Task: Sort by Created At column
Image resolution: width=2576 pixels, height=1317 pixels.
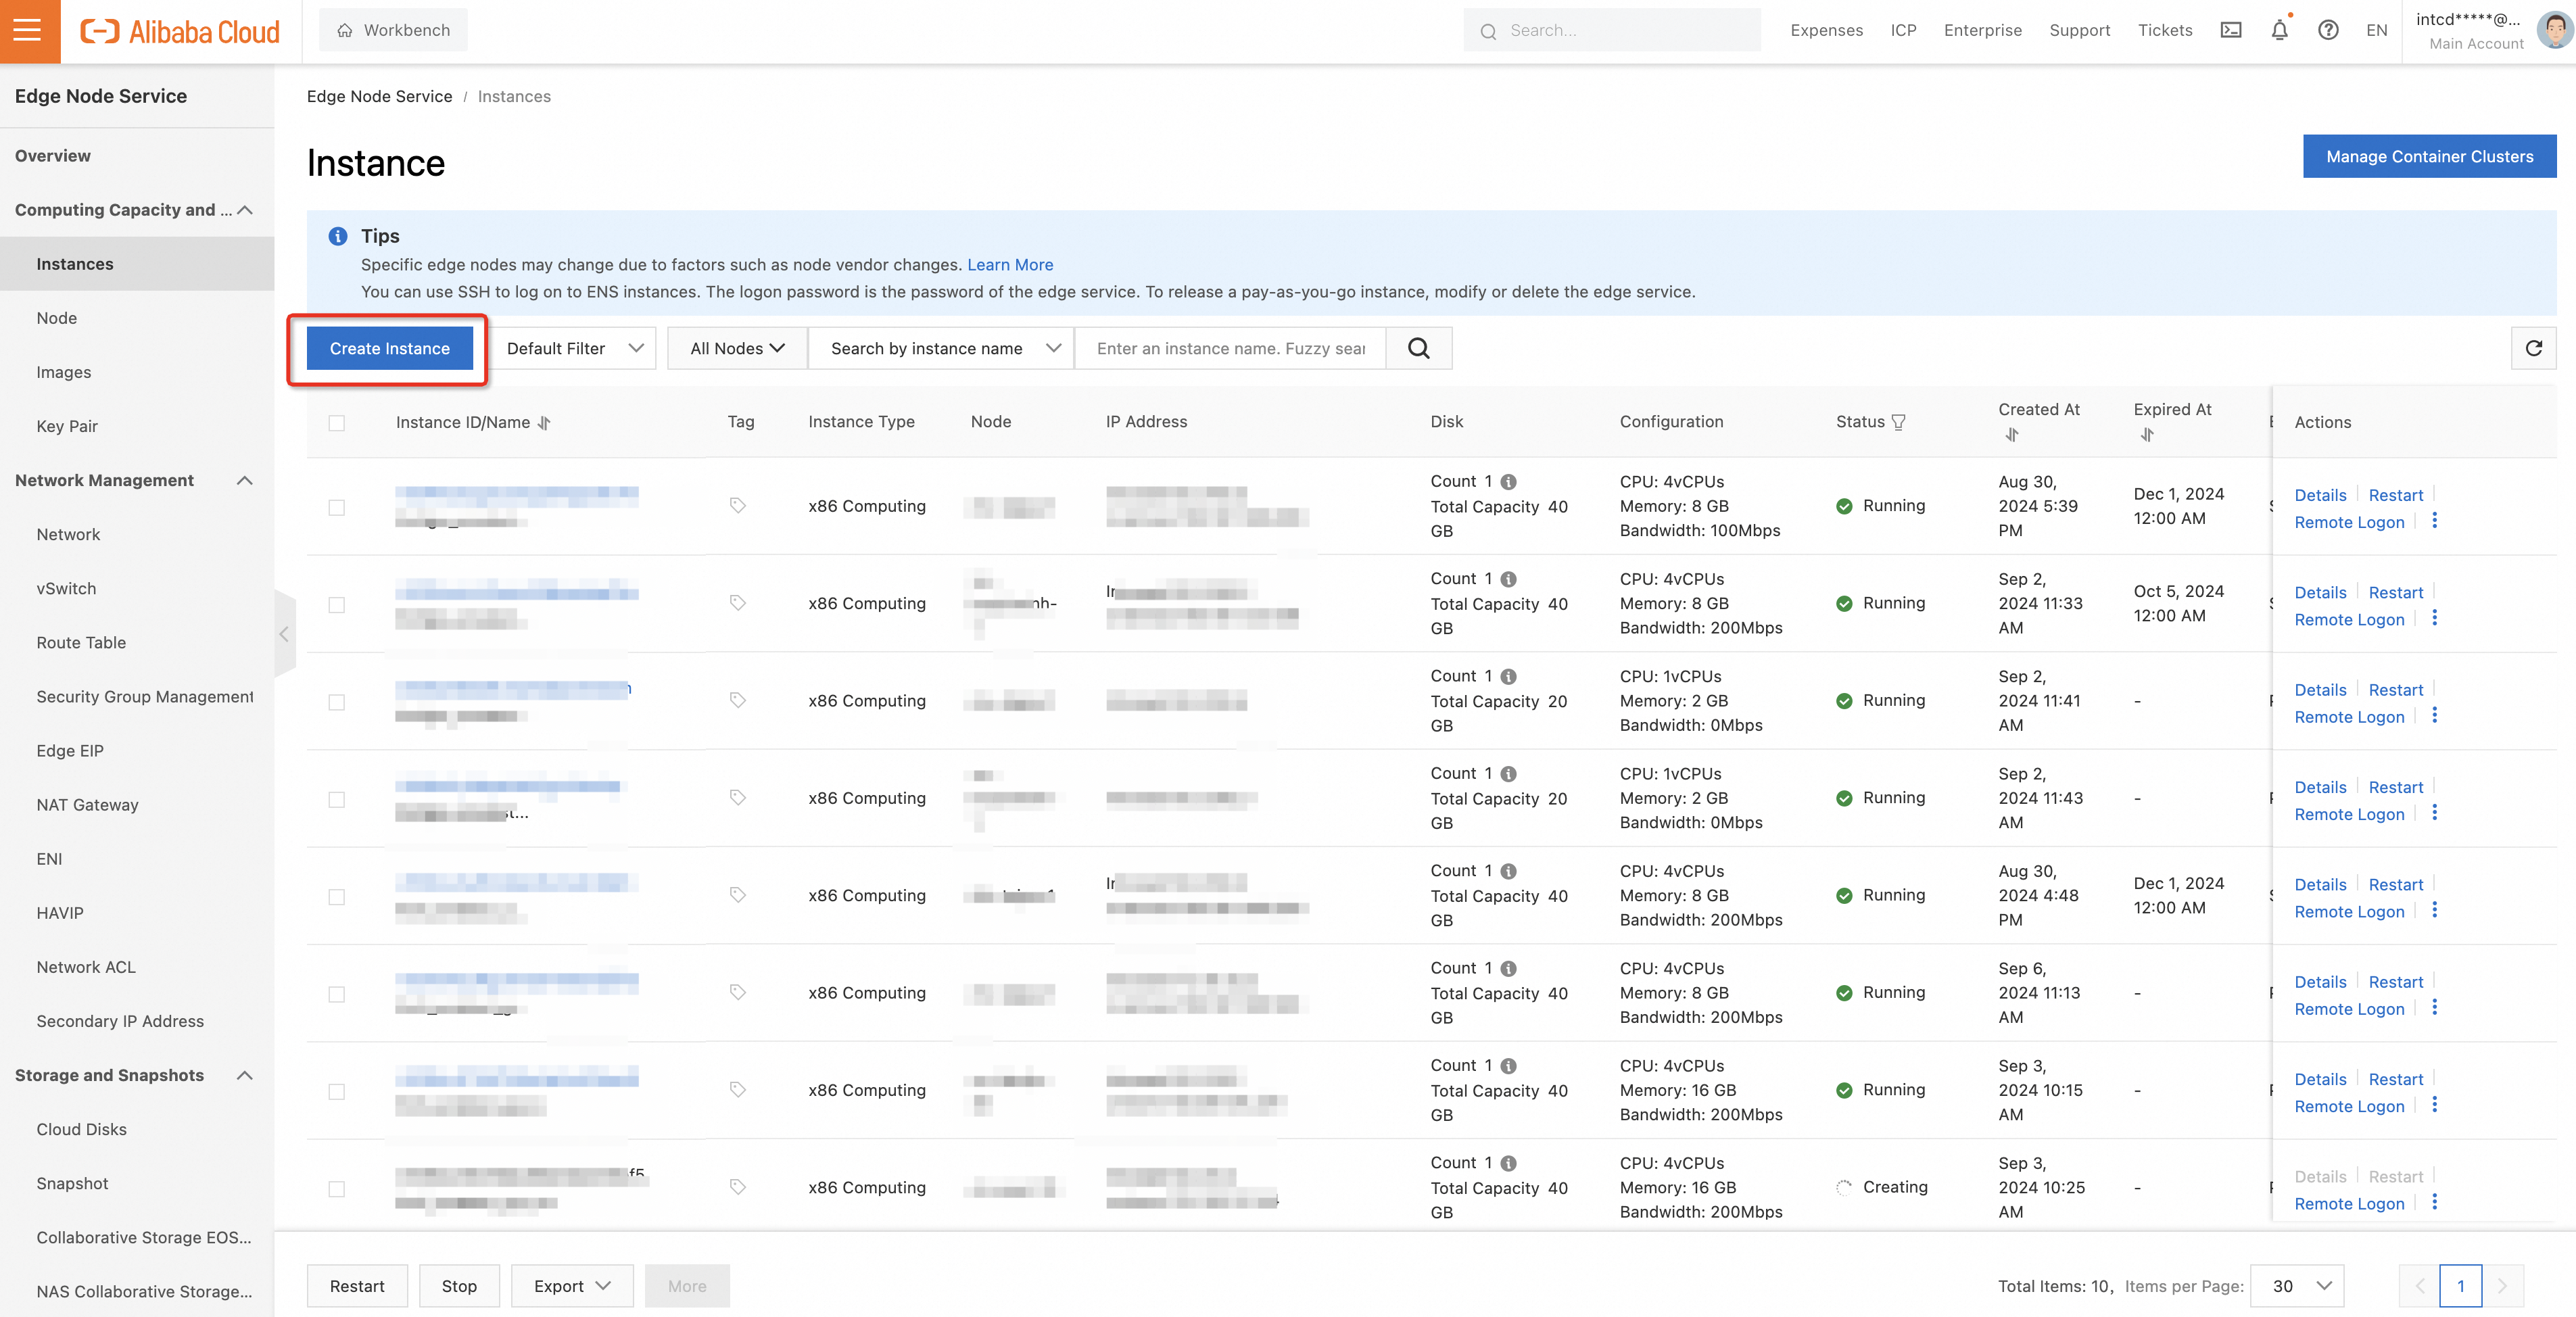Action: 2012,435
